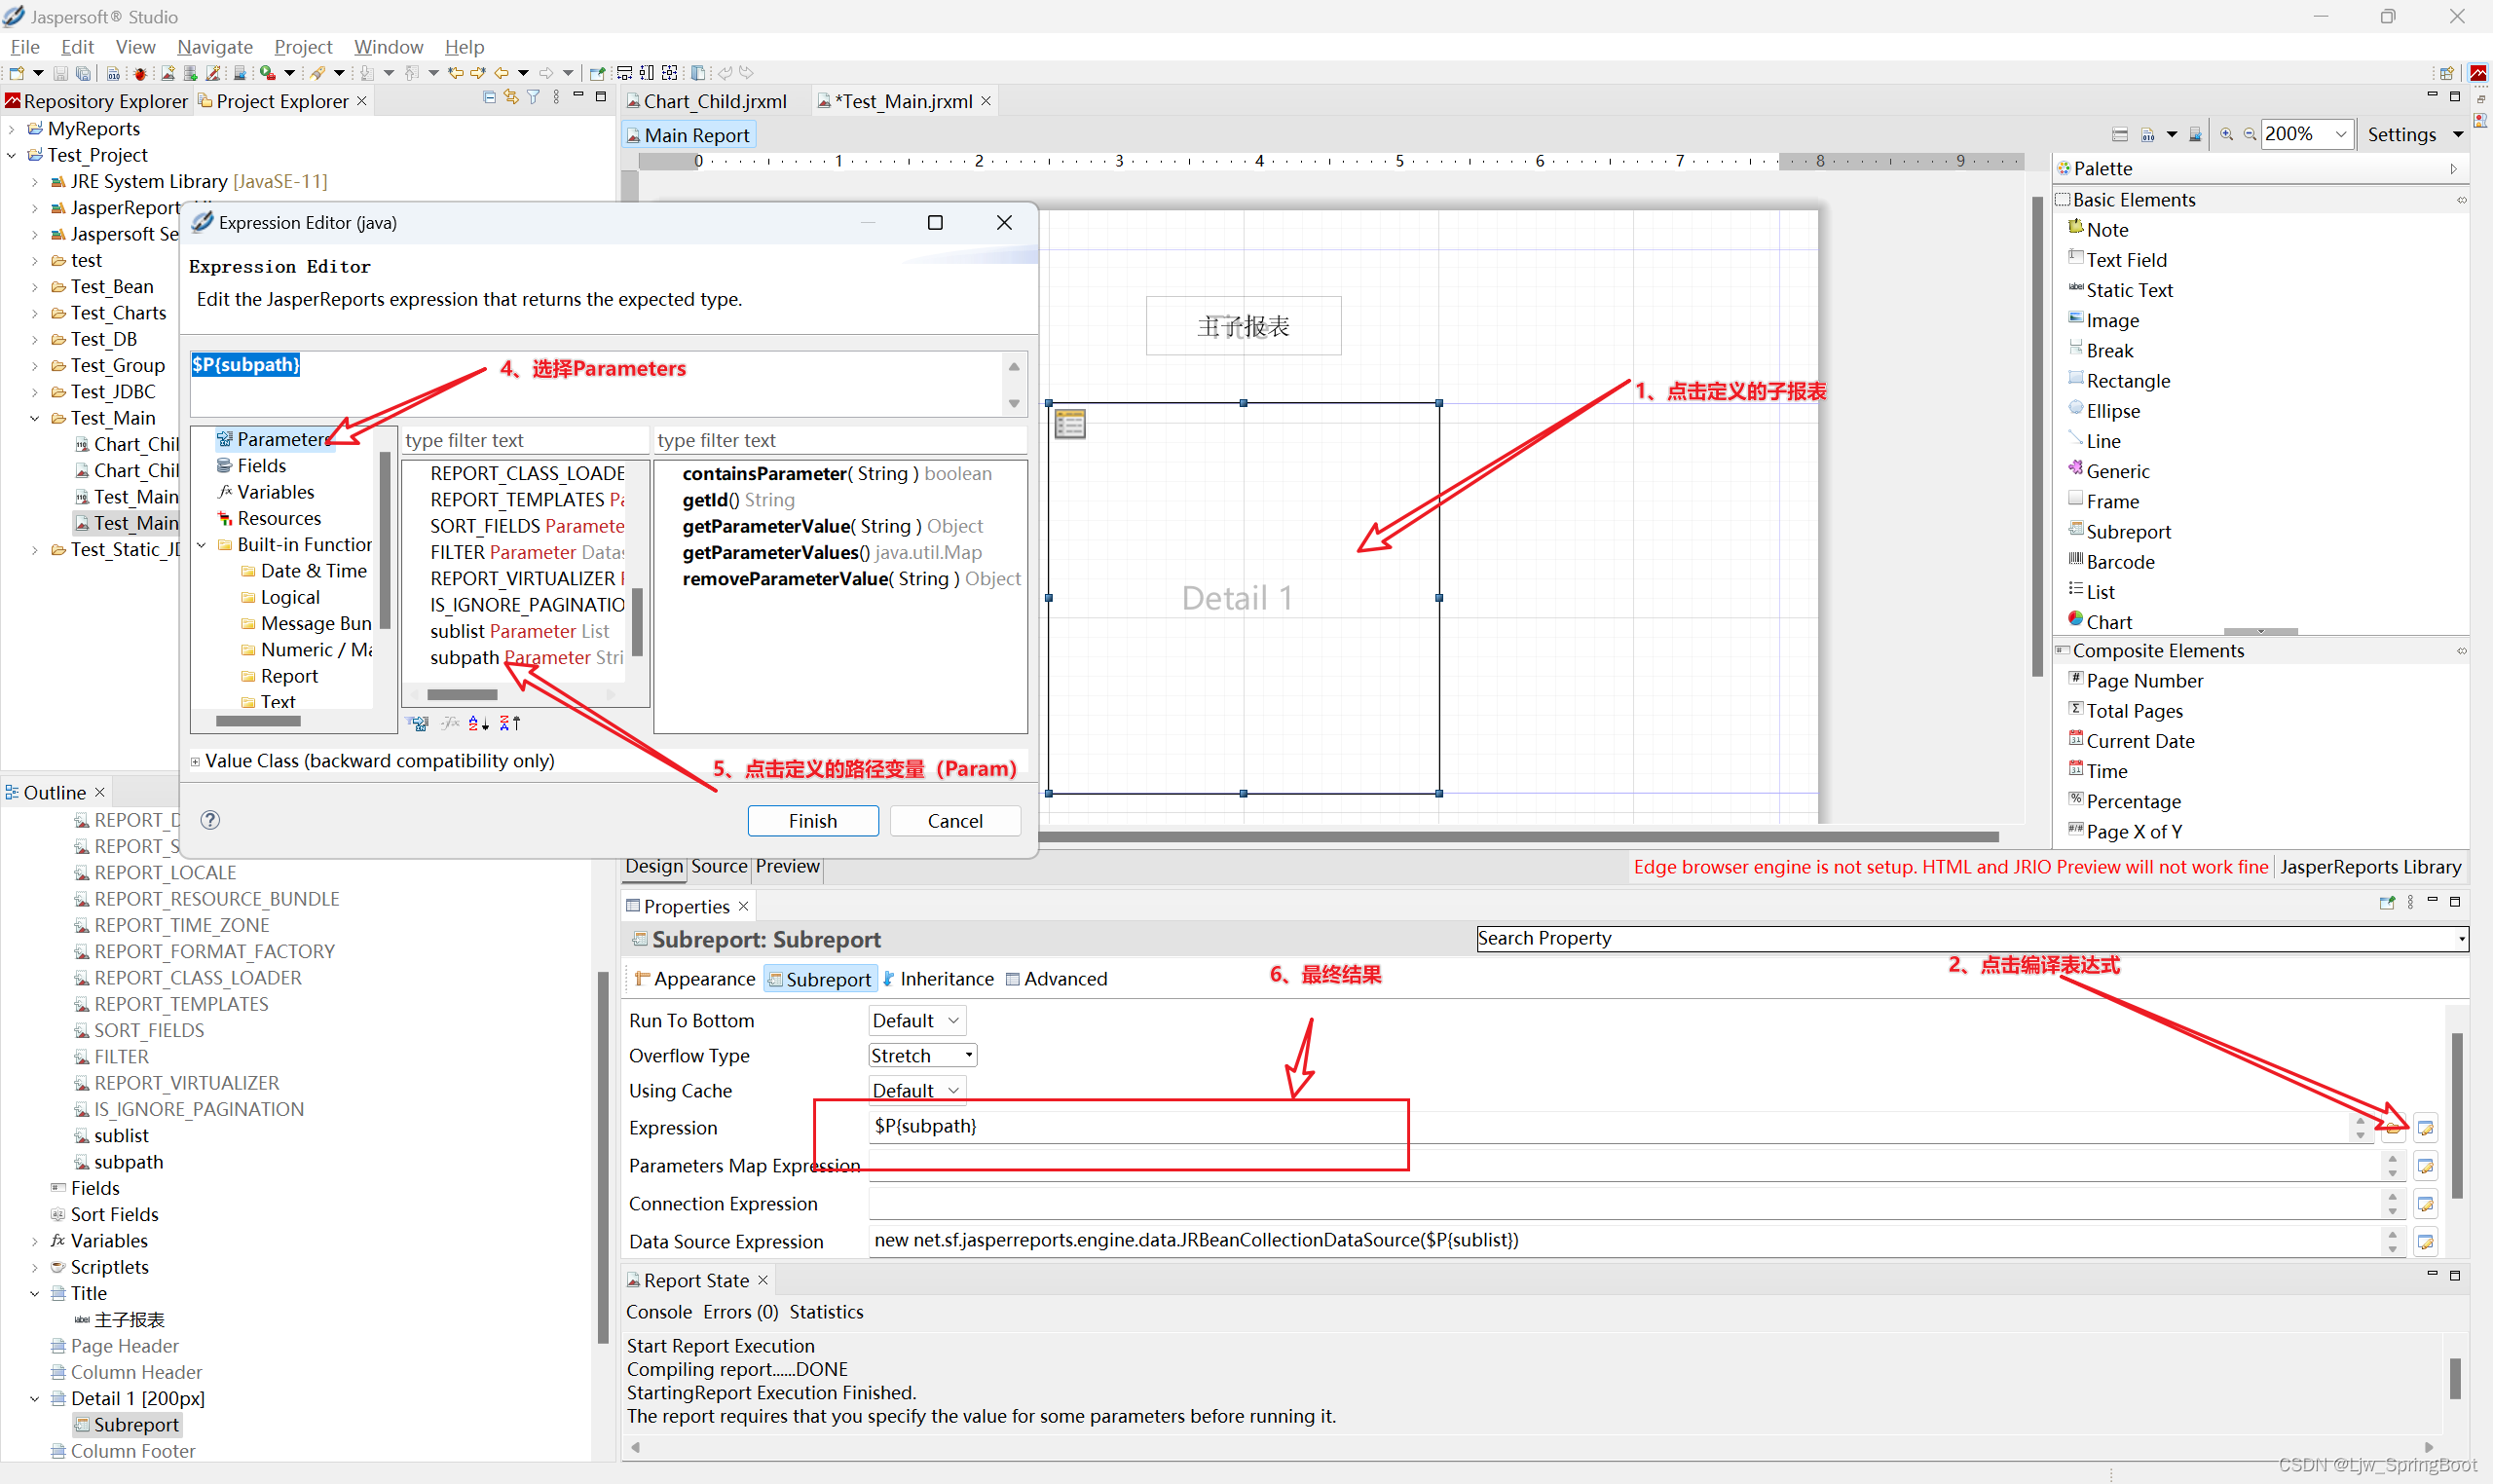Open the 200% zoom level dropdown
2493x1484 pixels.
click(x=2340, y=135)
